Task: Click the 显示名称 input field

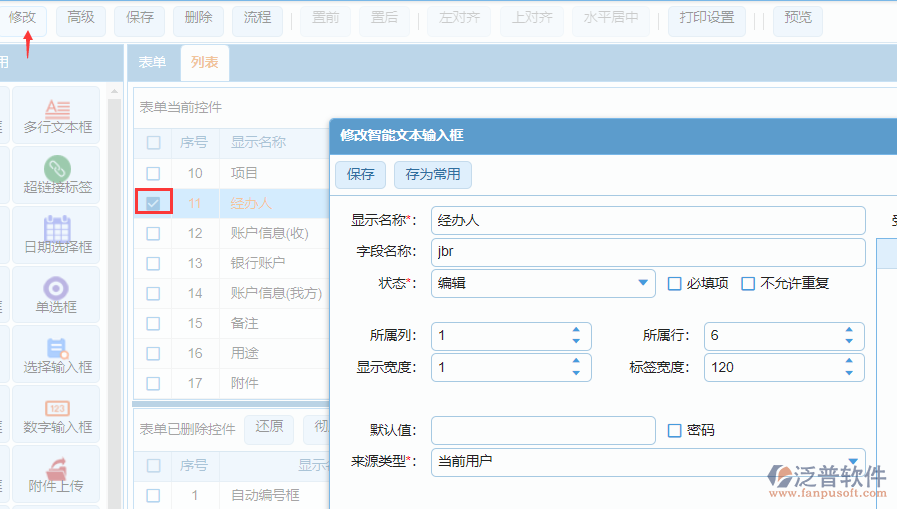Action: click(x=647, y=220)
